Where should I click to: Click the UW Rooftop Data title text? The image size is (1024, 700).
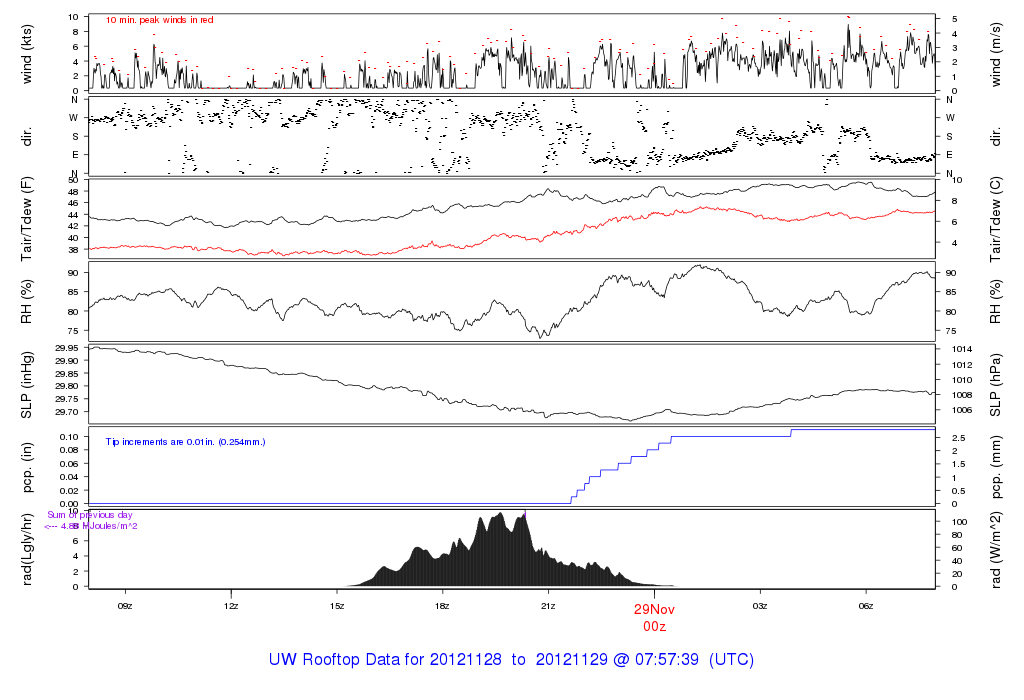pos(511,660)
